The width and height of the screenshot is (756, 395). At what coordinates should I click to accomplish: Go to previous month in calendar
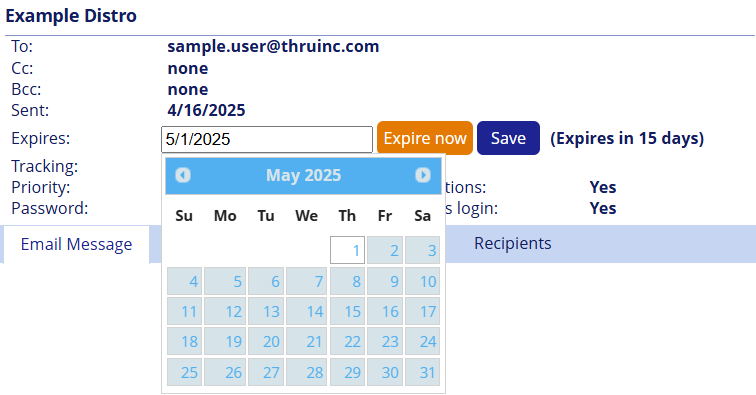[183, 175]
